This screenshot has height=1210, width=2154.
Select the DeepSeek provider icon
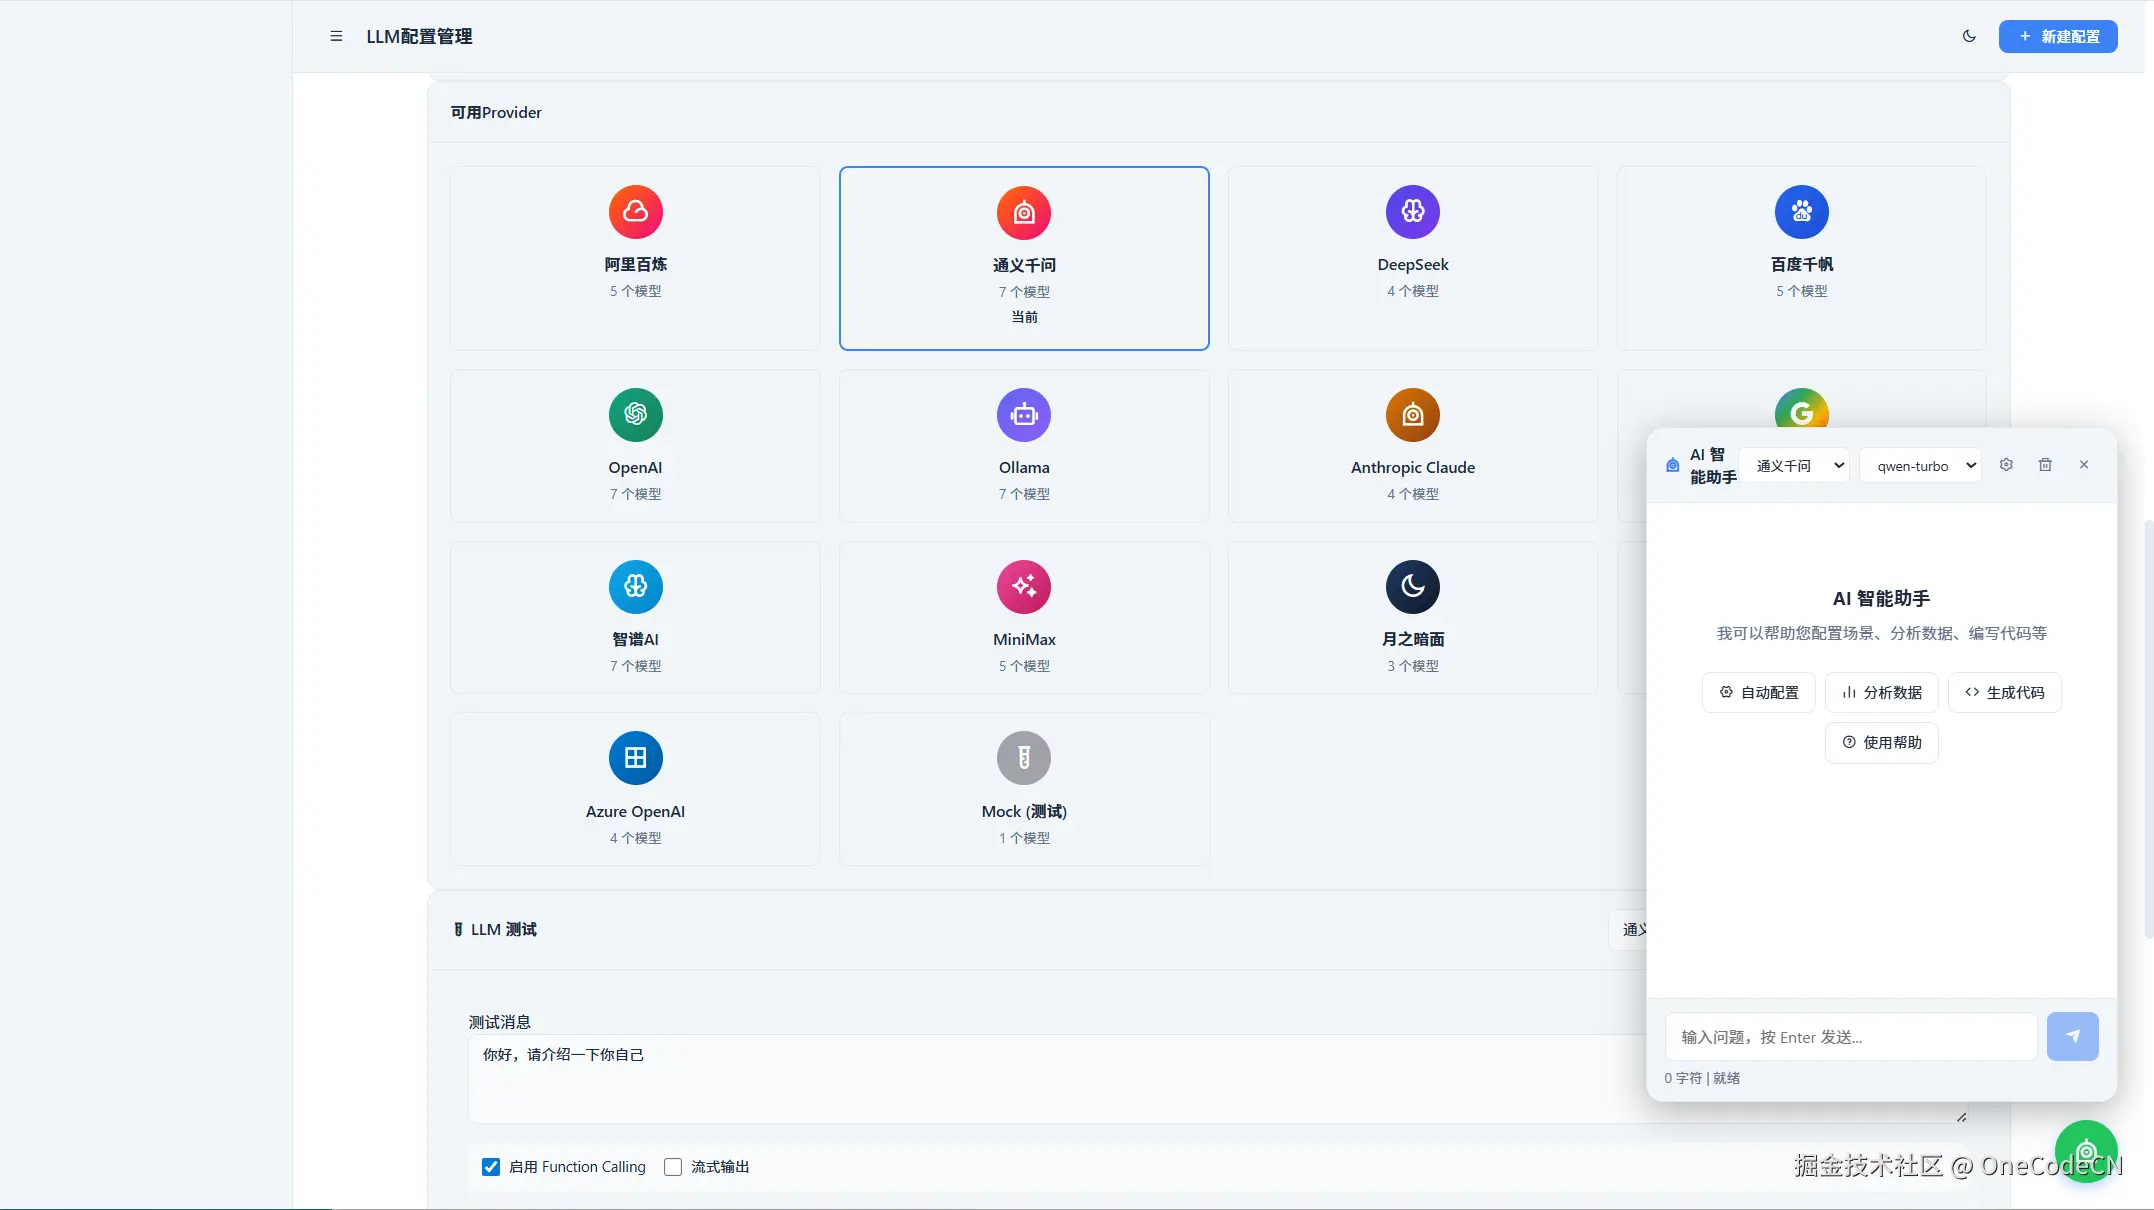tap(1412, 212)
